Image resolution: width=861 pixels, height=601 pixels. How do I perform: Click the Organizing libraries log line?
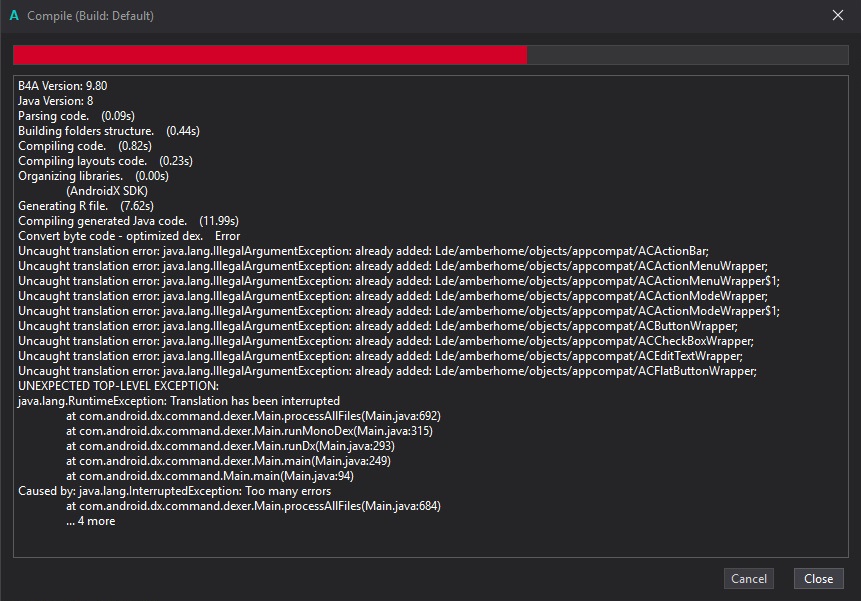tap(93, 176)
